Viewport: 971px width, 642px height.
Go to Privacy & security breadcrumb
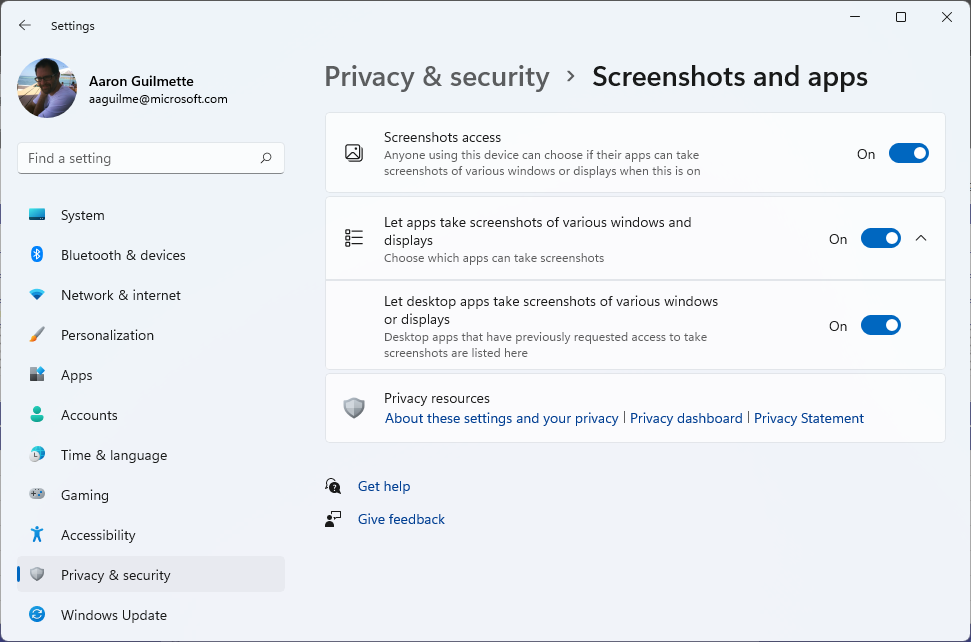[437, 77]
